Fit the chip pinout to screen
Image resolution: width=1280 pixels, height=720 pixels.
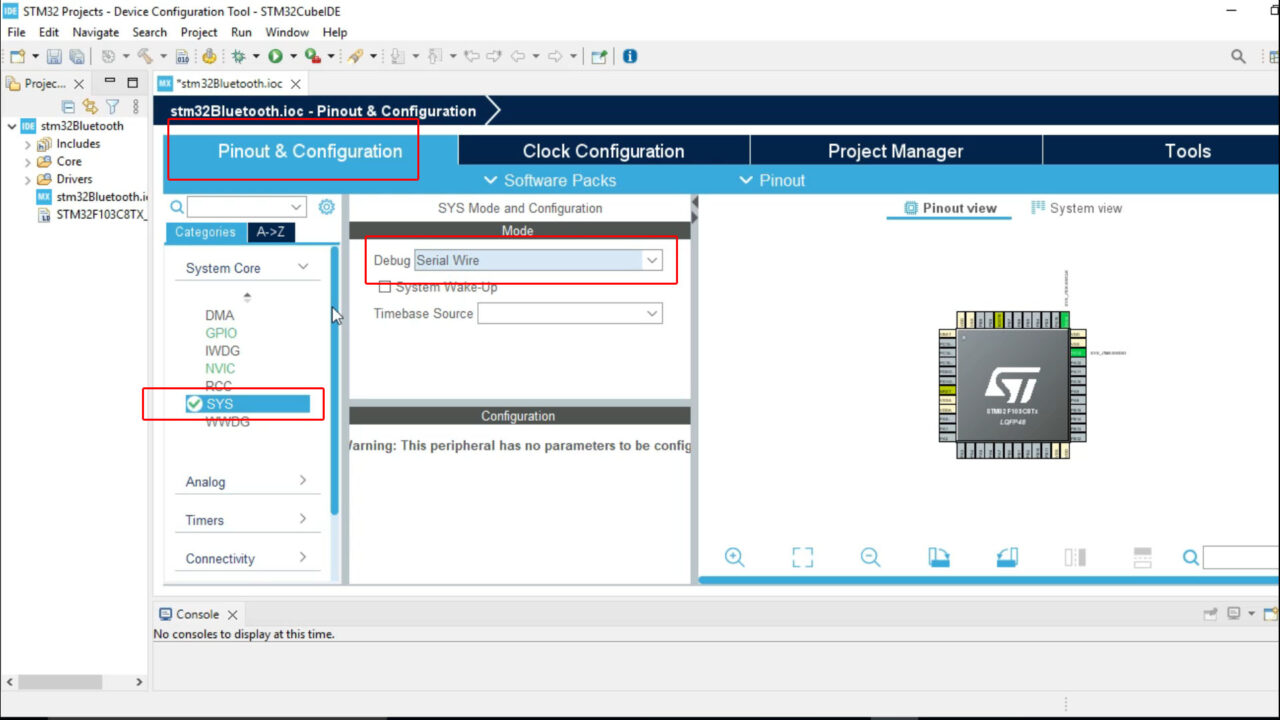pos(803,558)
